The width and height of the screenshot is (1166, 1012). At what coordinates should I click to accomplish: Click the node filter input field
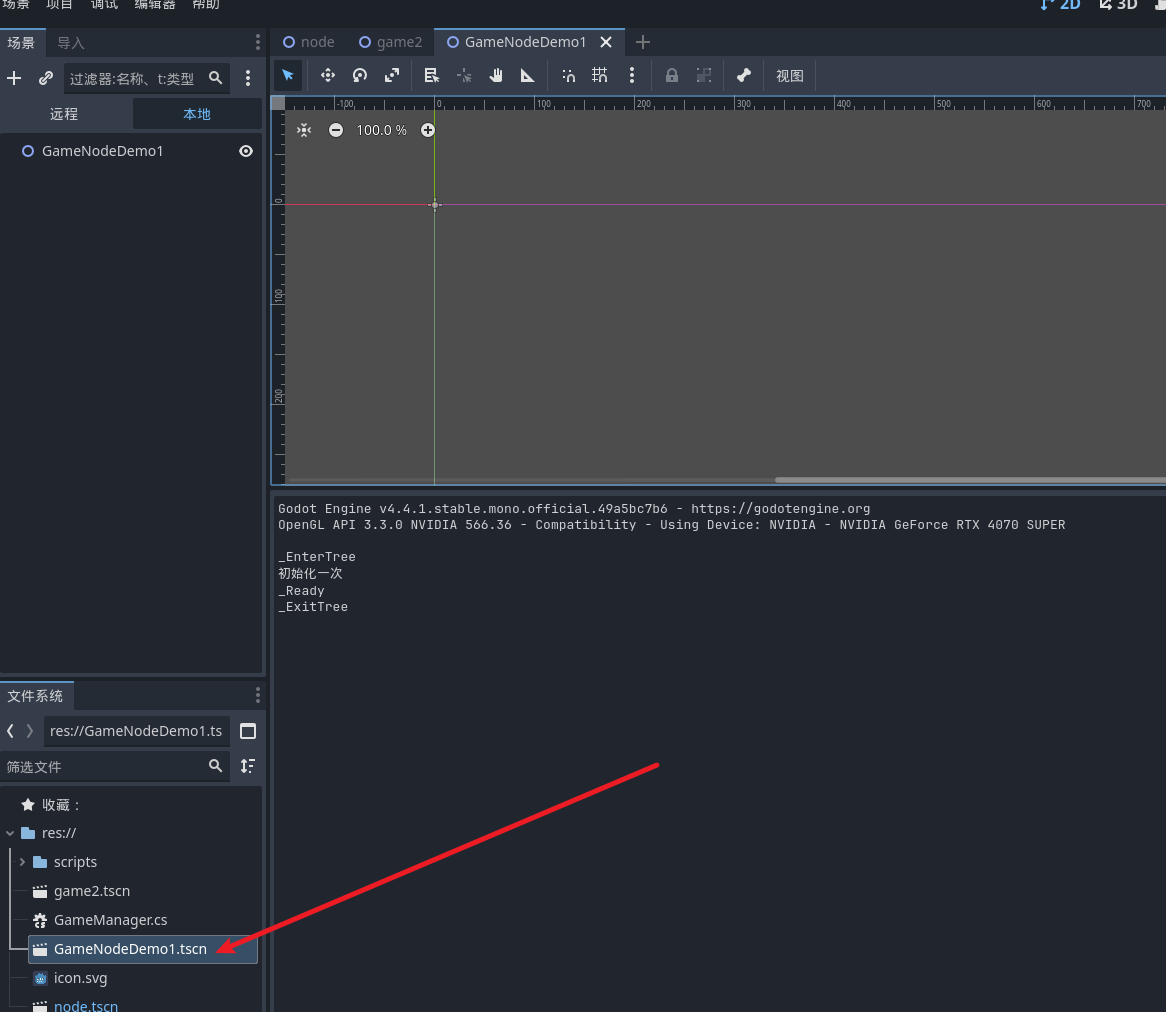(146, 78)
